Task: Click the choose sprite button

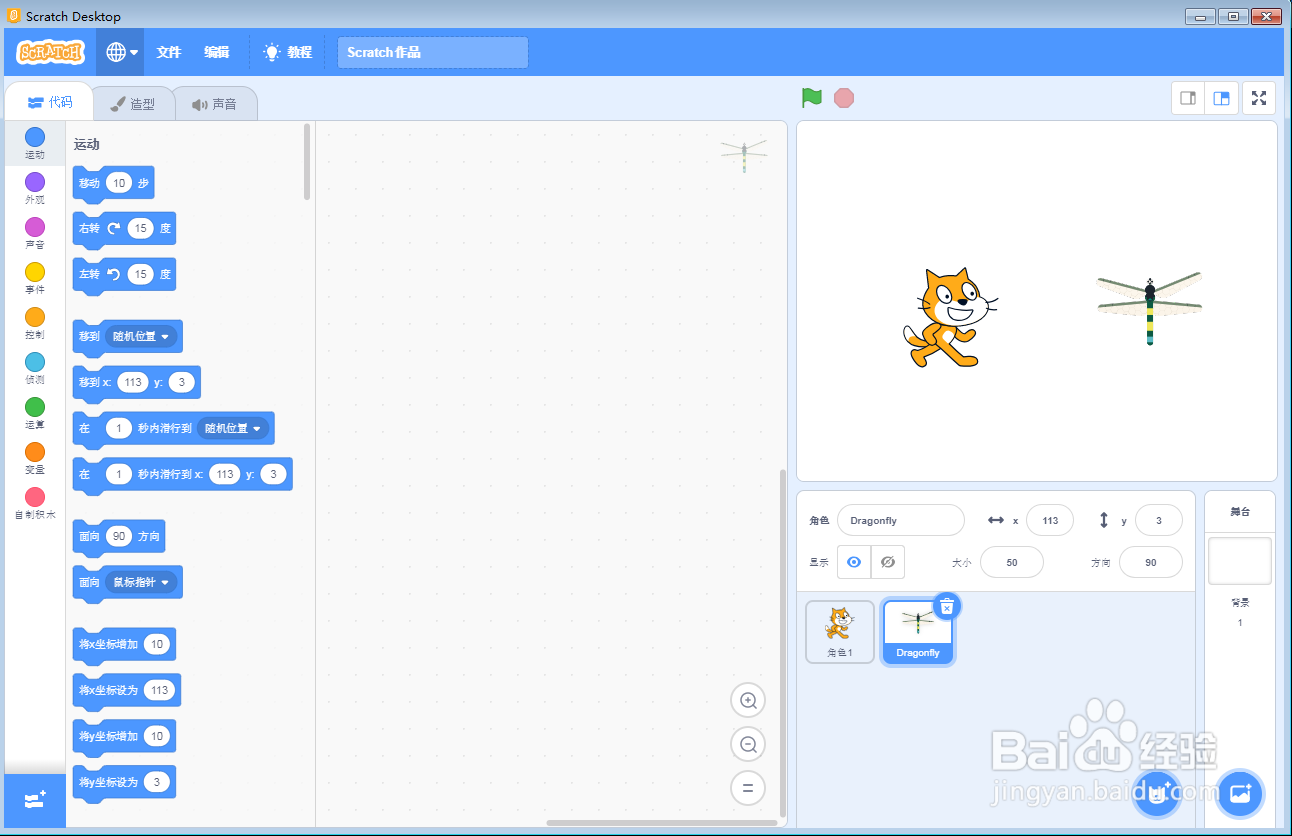Action: point(1157,794)
